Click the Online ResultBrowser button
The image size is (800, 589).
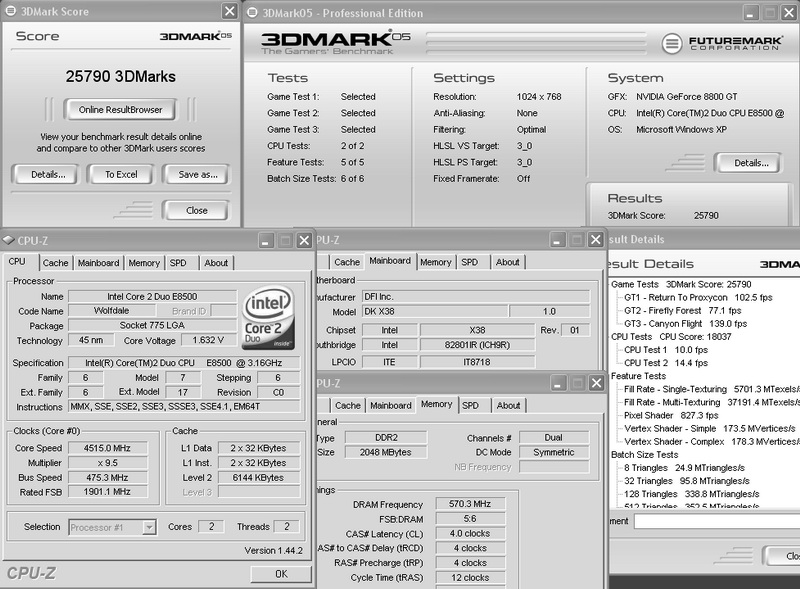point(120,109)
